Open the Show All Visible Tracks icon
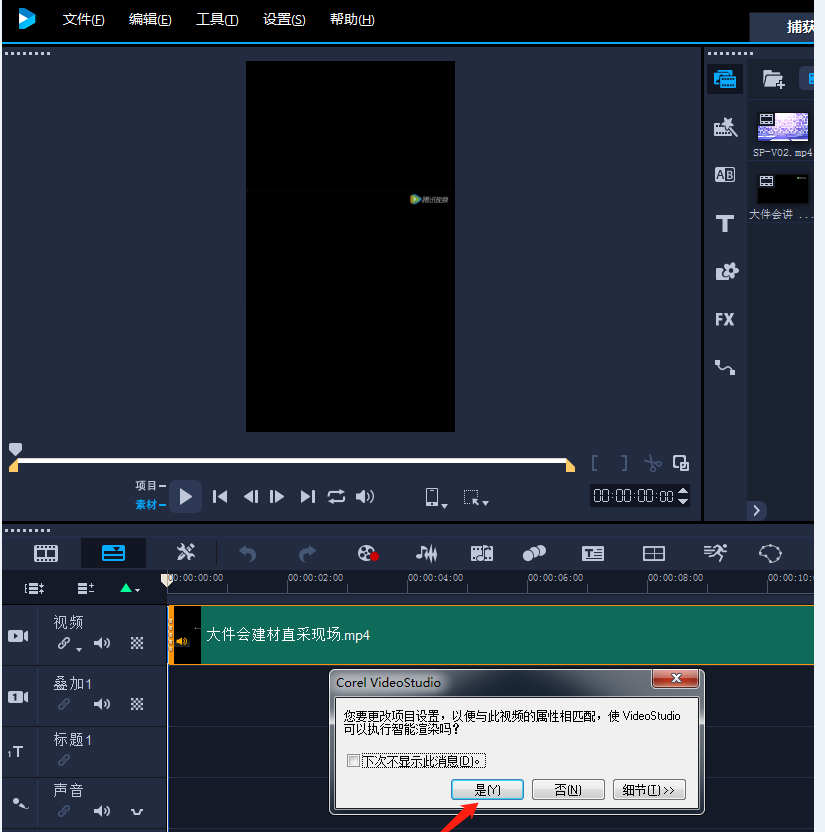The image size is (825, 832). click(x=34, y=588)
